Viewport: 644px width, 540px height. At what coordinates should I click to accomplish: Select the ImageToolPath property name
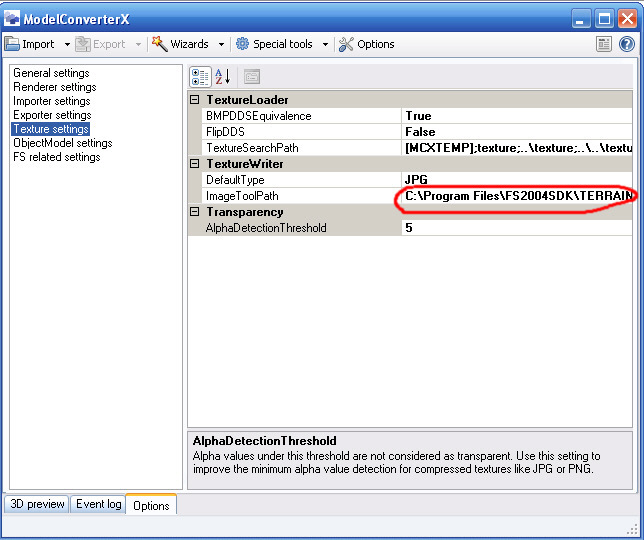pyautogui.click(x=242, y=196)
